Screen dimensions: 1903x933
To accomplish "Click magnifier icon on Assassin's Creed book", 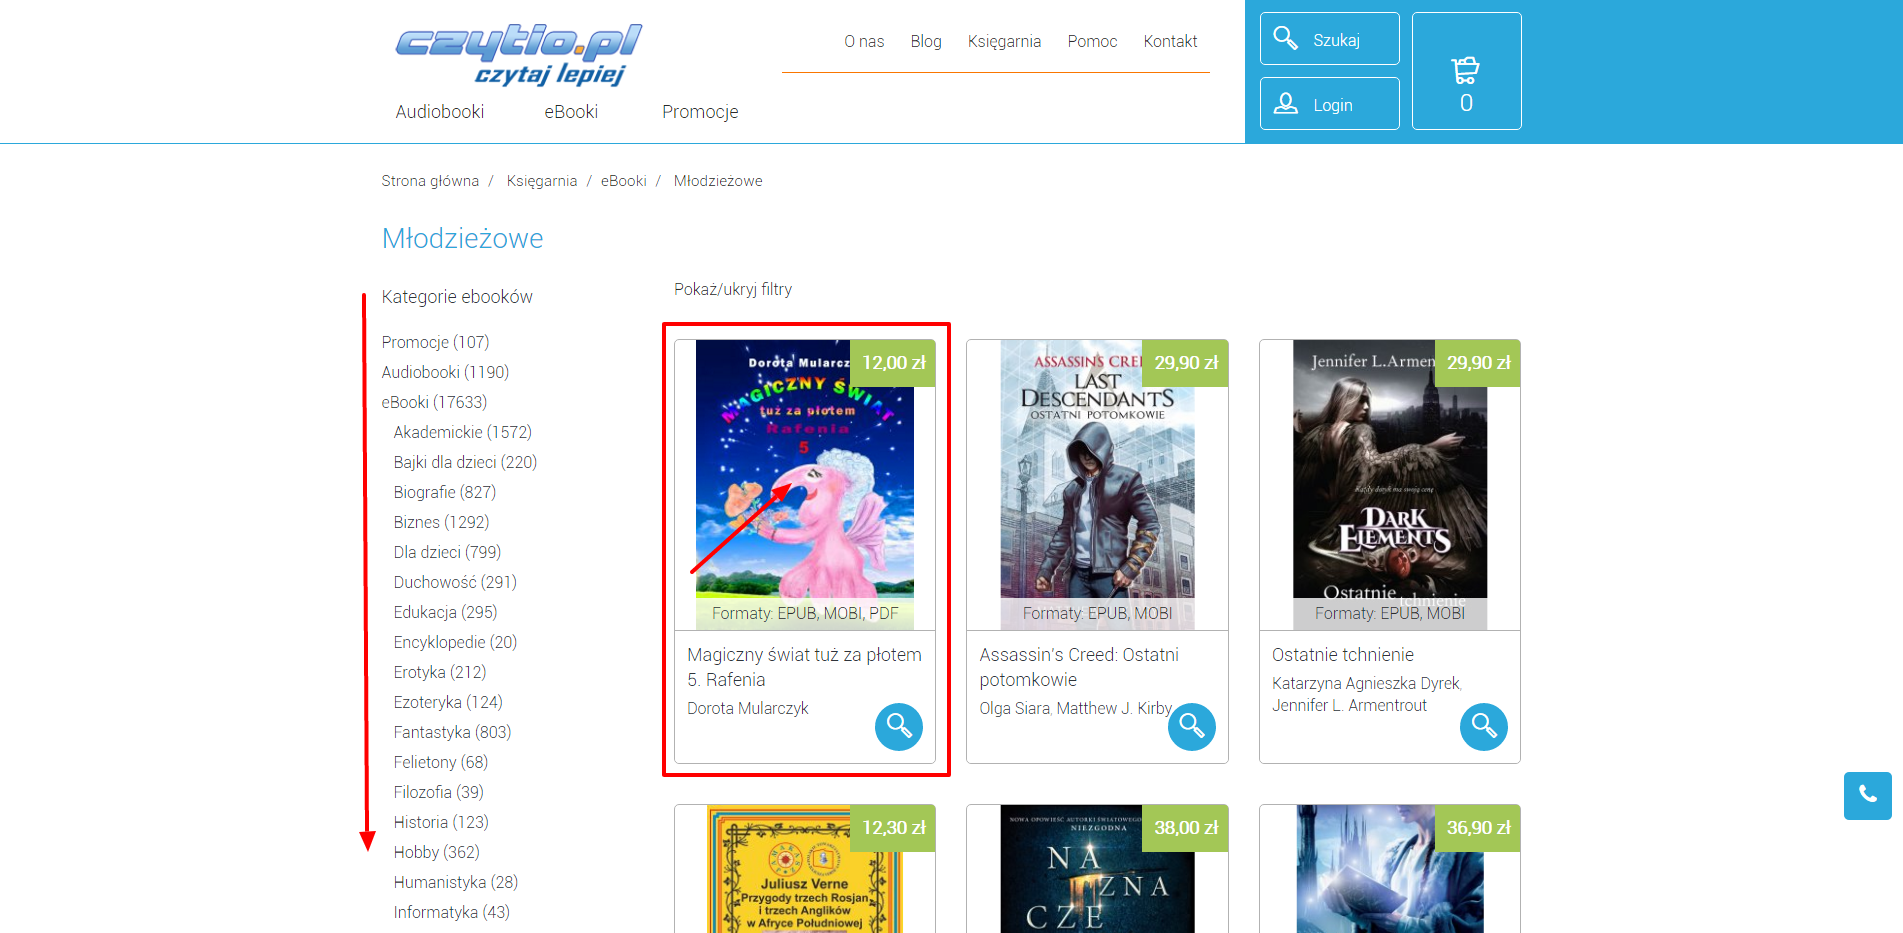I will coord(1192,727).
